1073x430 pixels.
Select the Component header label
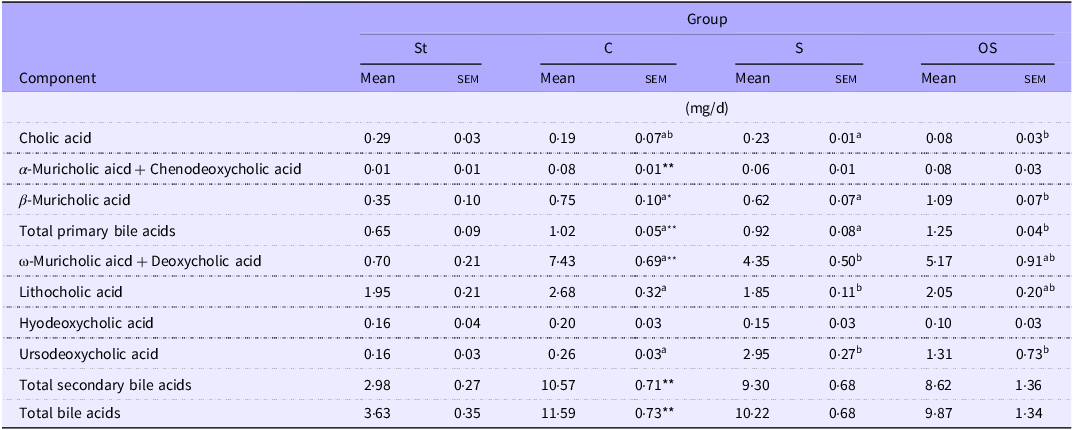click(x=58, y=78)
